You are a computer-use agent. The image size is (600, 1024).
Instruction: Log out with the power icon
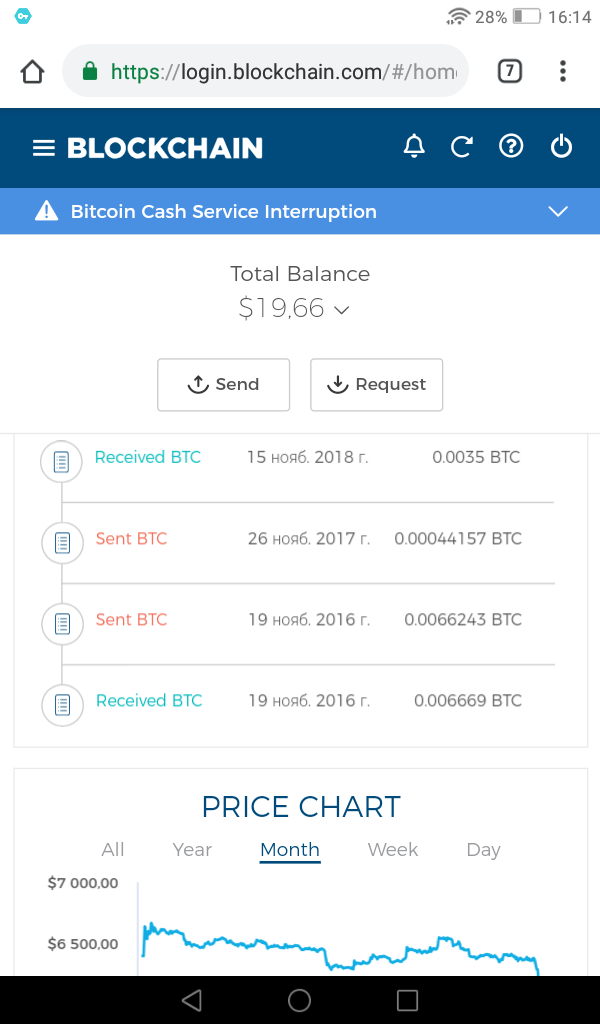(x=562, y=147)
